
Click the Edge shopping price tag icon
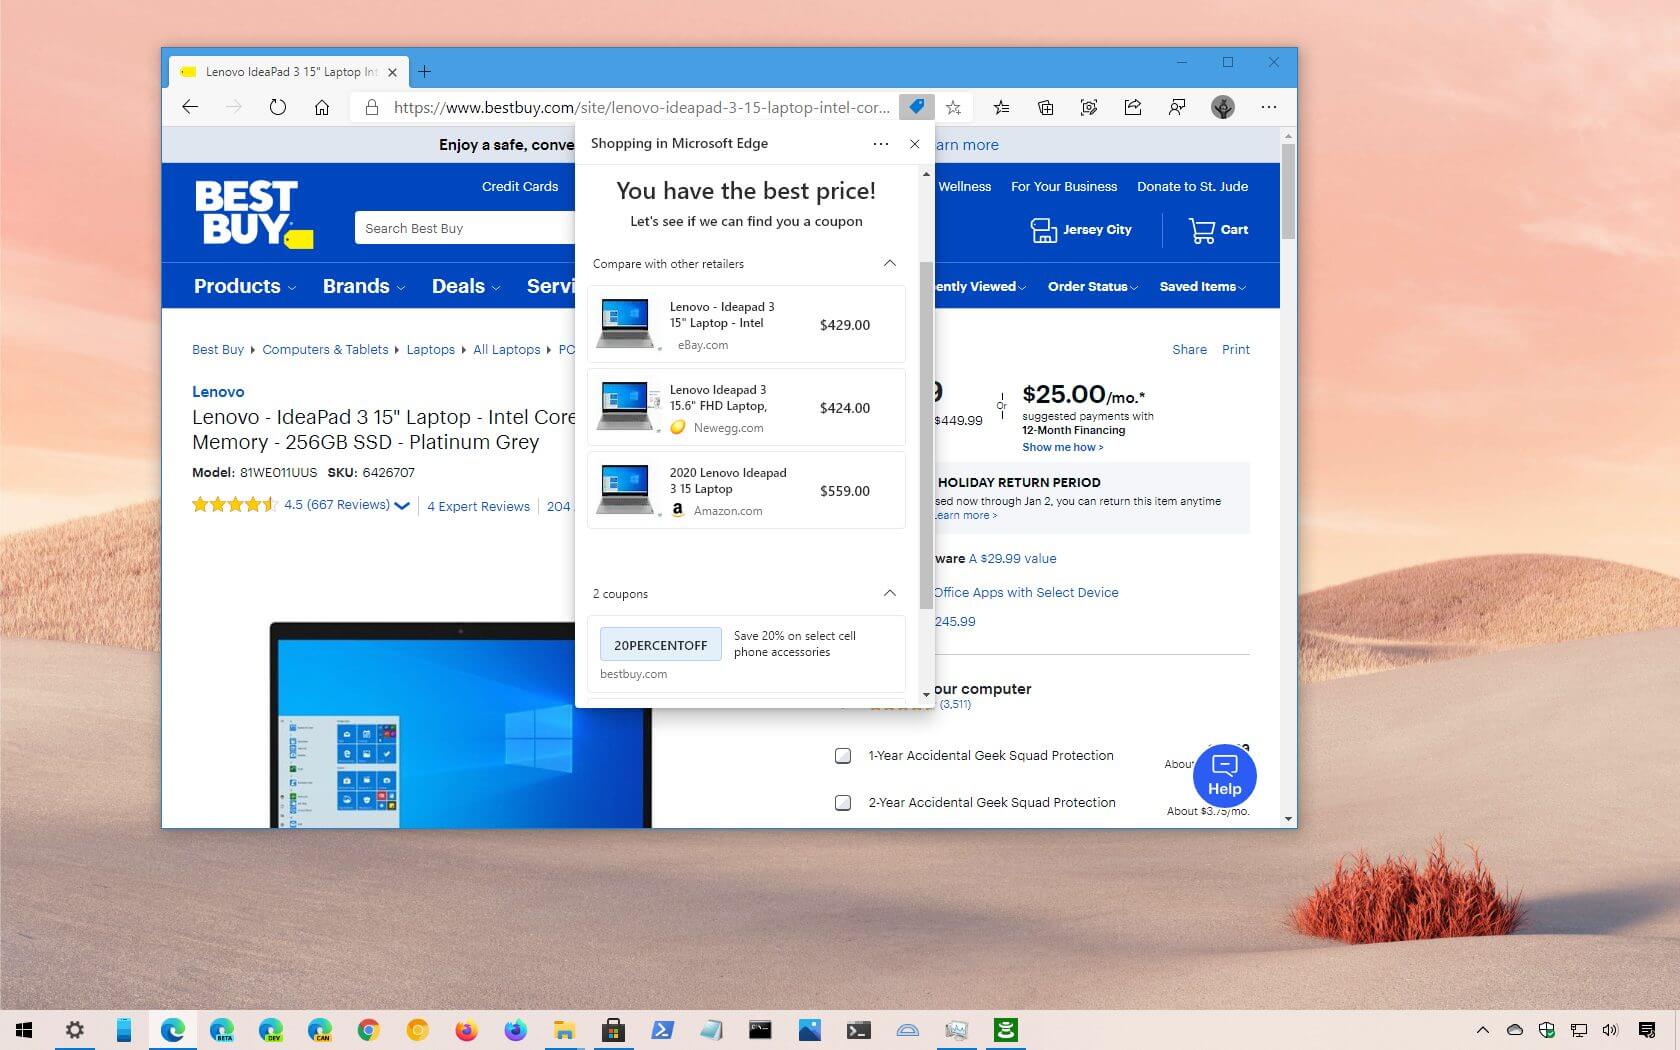(x=916, y=107)
